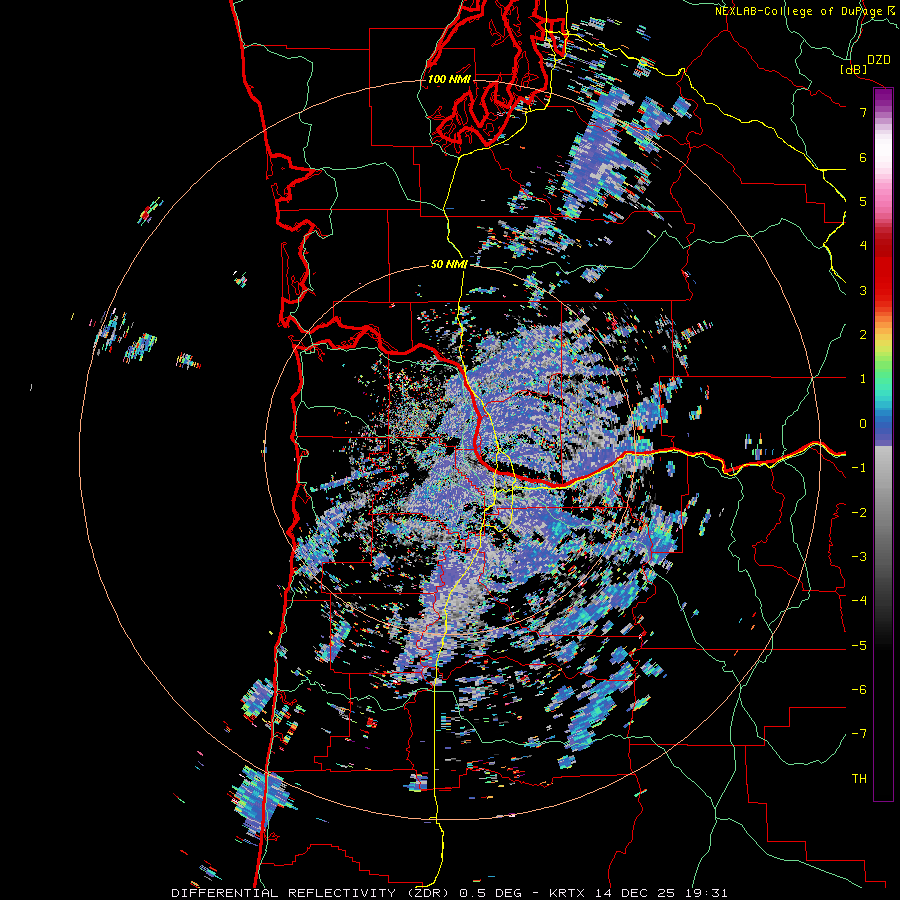900x900 pixels.
Task: Click the 7 value on color scale
Action: (863, 112)
